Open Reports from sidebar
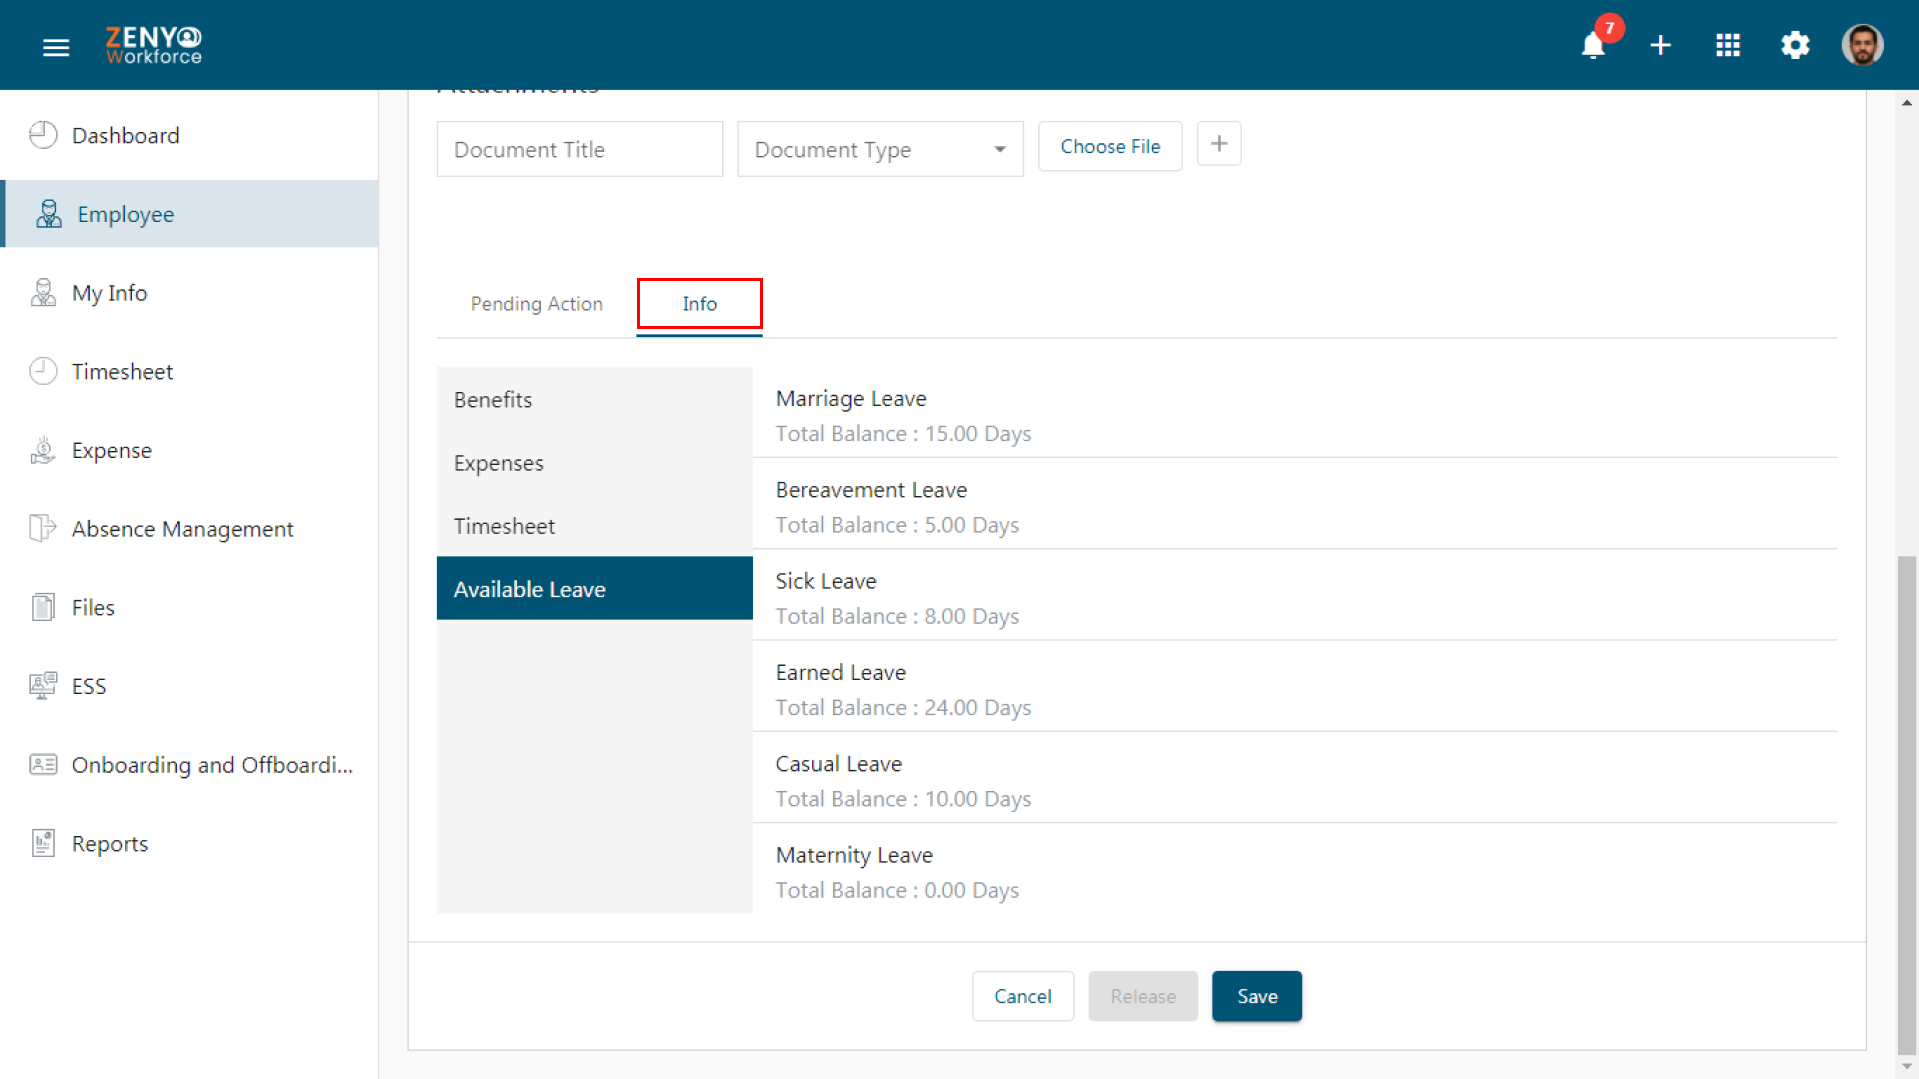The width and height of the screenshot is (1919, 1079). click(x=190, y=843)
